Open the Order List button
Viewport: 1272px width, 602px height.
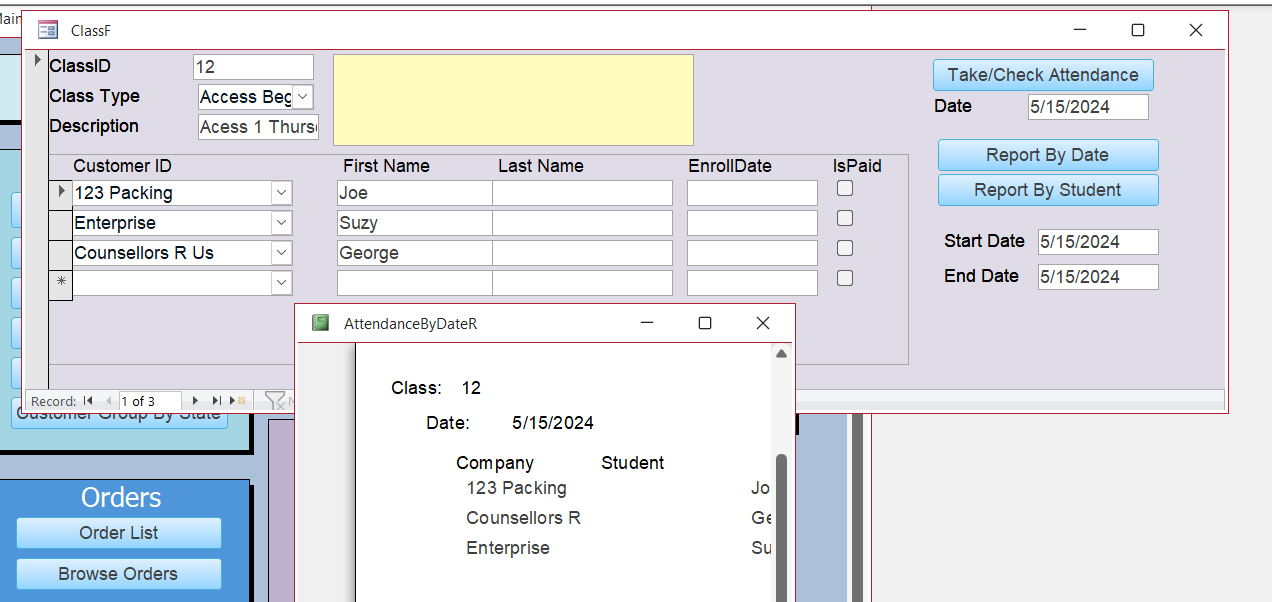118,533
